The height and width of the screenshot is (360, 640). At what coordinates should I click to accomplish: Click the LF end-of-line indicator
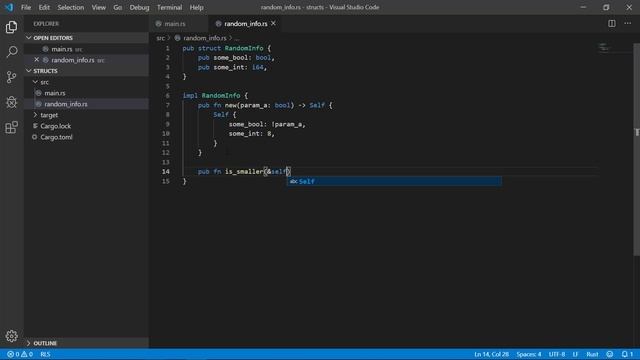(x=575, y=354)
